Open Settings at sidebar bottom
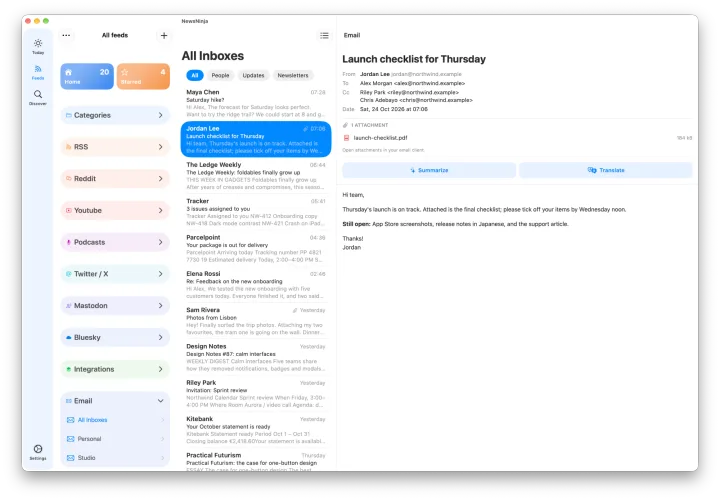 (x=38, y=452)
